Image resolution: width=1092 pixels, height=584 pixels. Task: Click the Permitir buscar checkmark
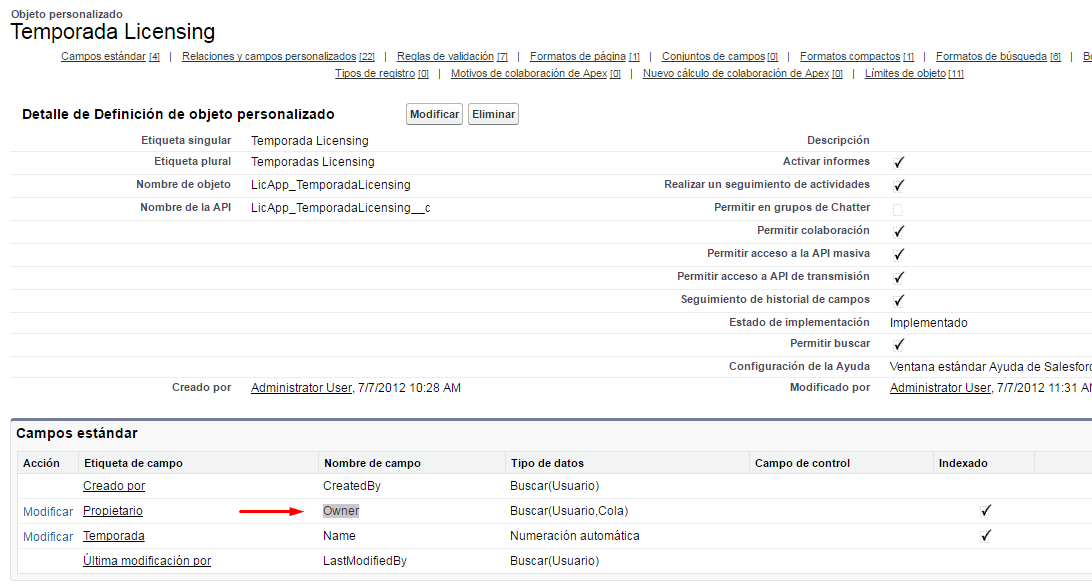[x=898, y=343]
